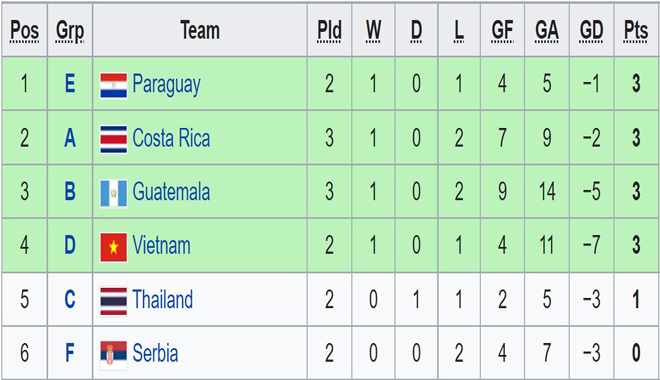The image size is (660, 380).
Task: Click the Paraguay flag icon
Action: point(114,85)
